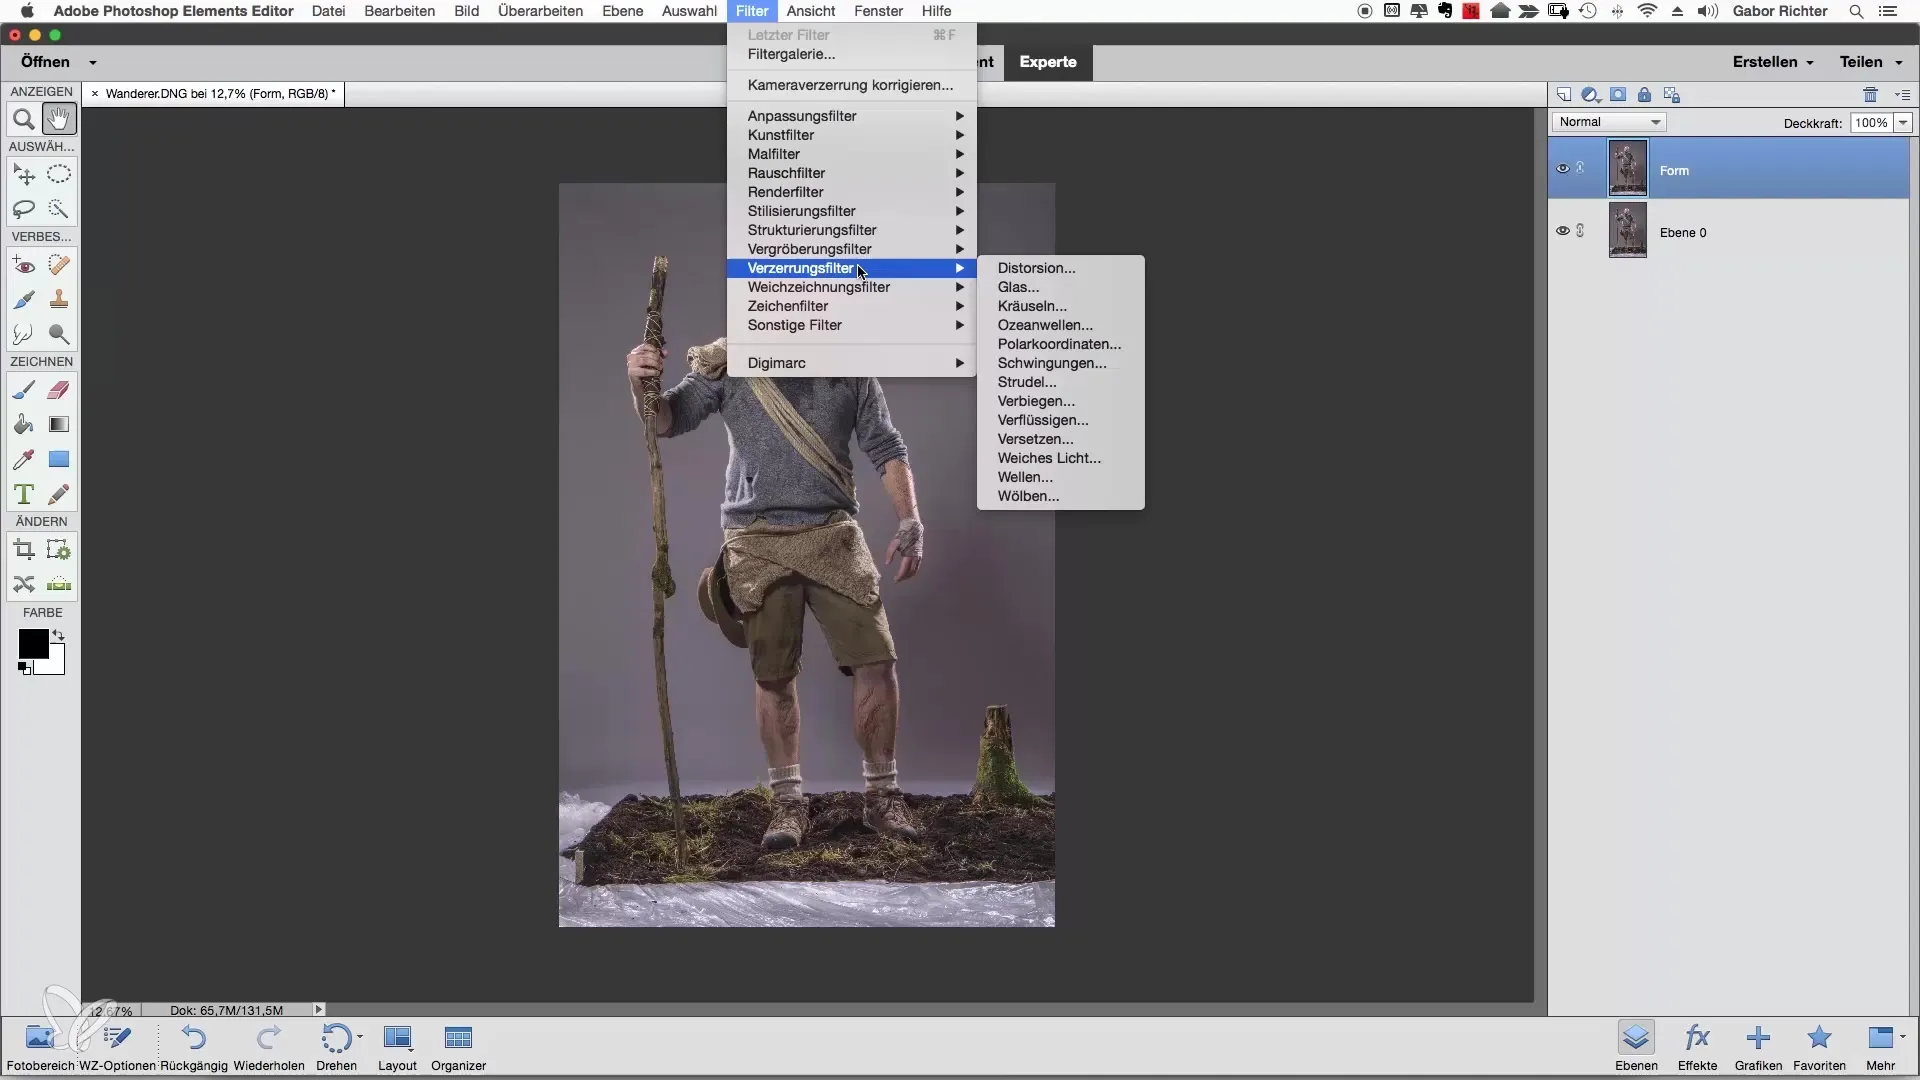The width and height of the screenshot is (1920, 1080).
Task: Open the Teilen dropdown
Action: pyautogui.click(x=1870, y=62)
